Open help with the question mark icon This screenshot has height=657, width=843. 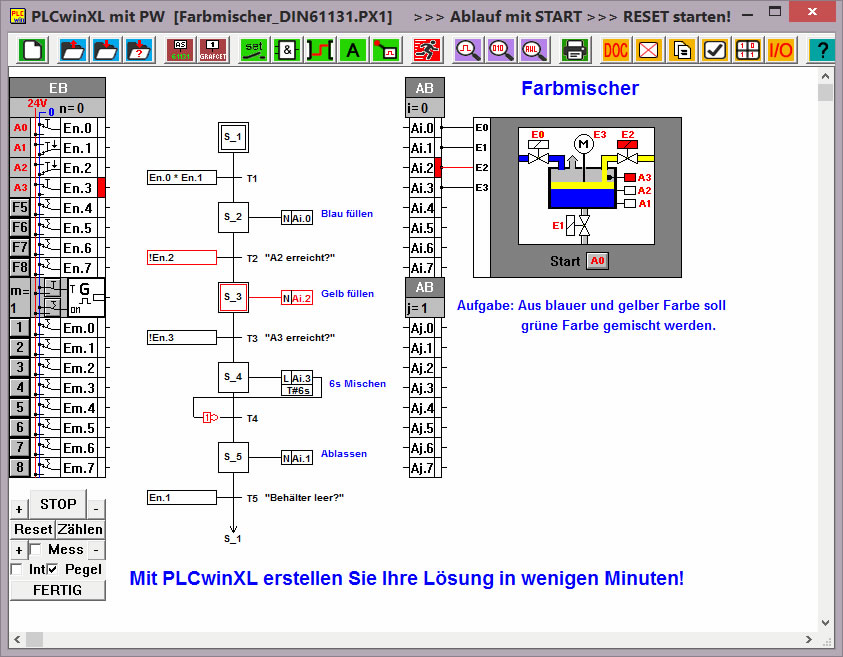820,50
